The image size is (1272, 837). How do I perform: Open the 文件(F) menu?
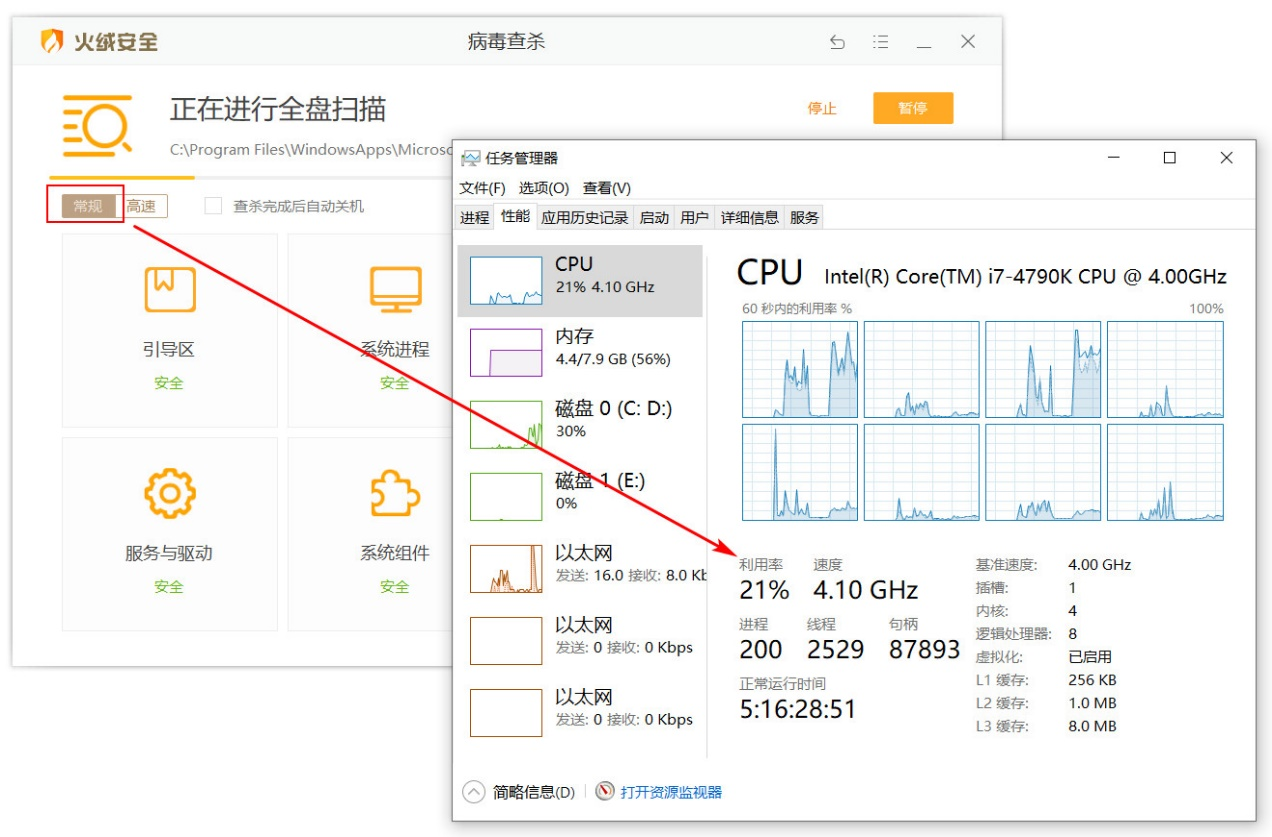[x=482, y=188]
